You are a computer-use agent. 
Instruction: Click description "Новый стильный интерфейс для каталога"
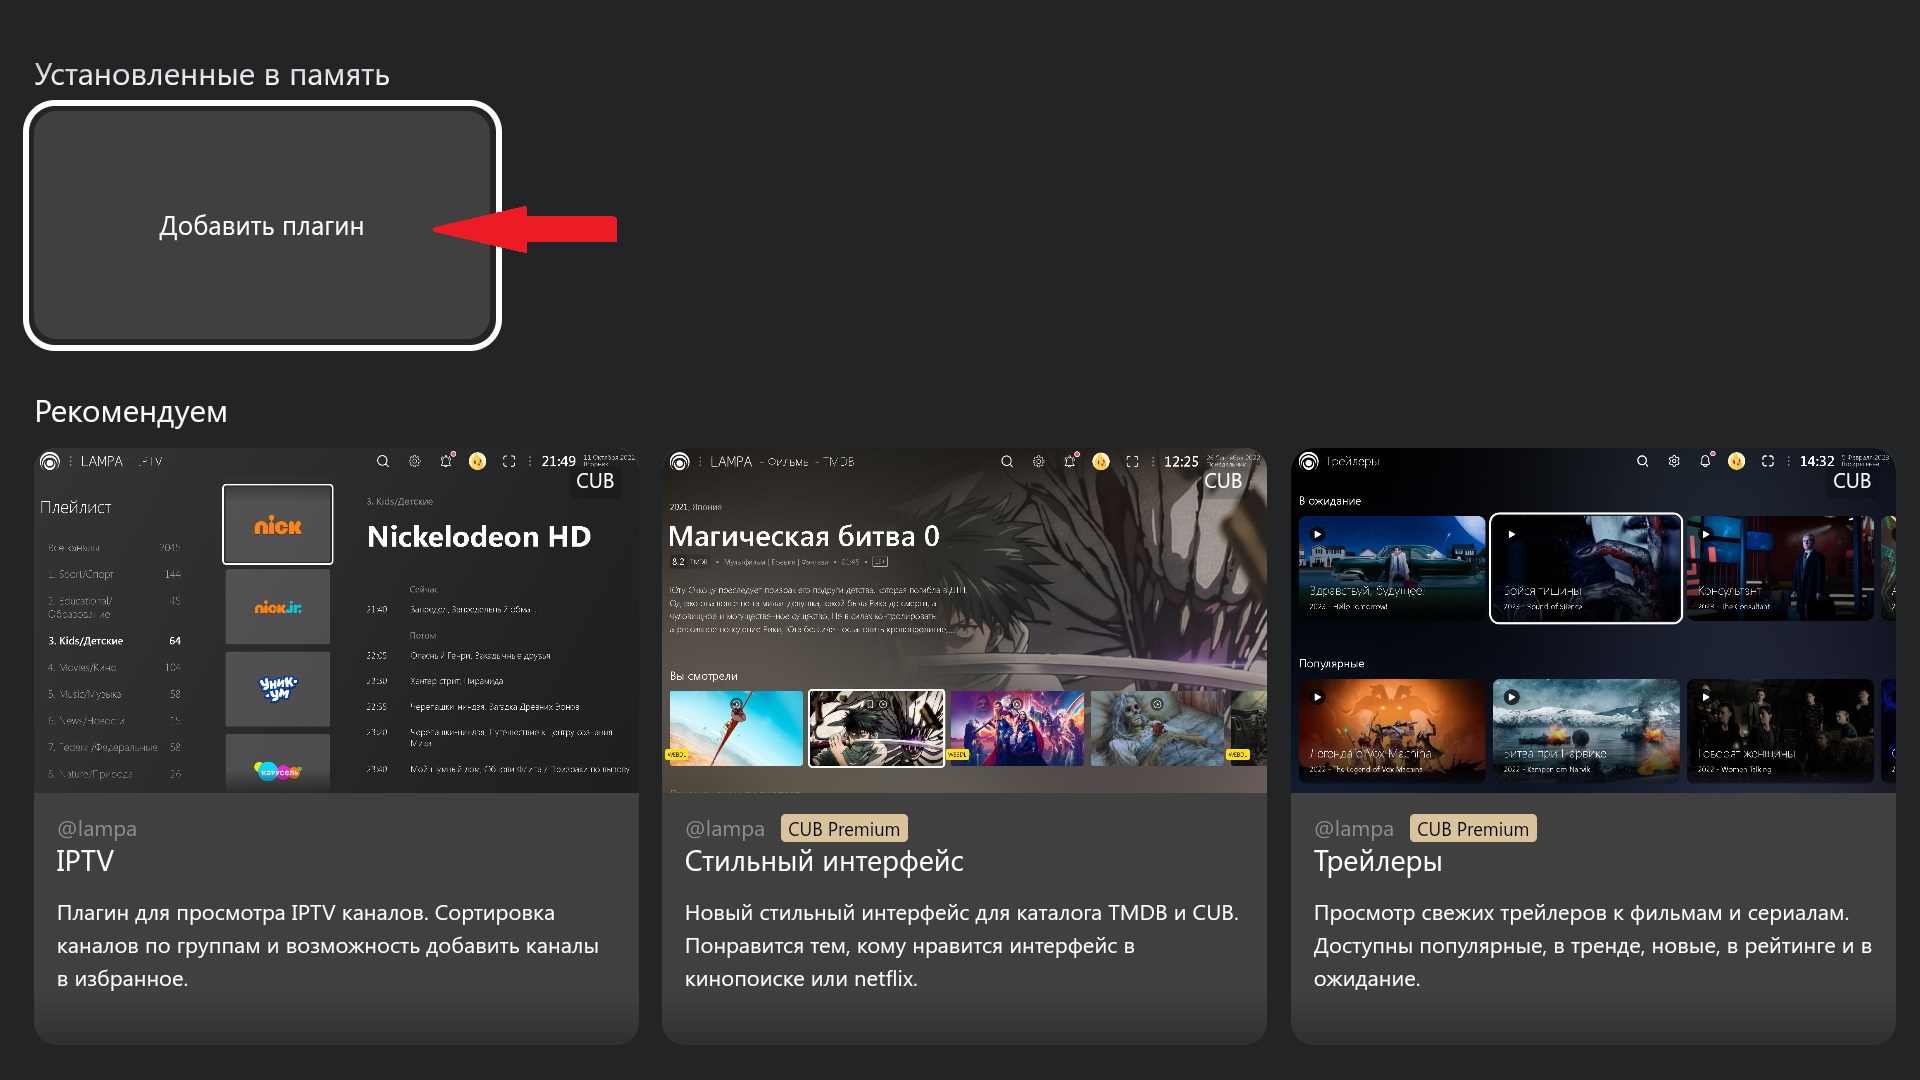coord(962,945)
